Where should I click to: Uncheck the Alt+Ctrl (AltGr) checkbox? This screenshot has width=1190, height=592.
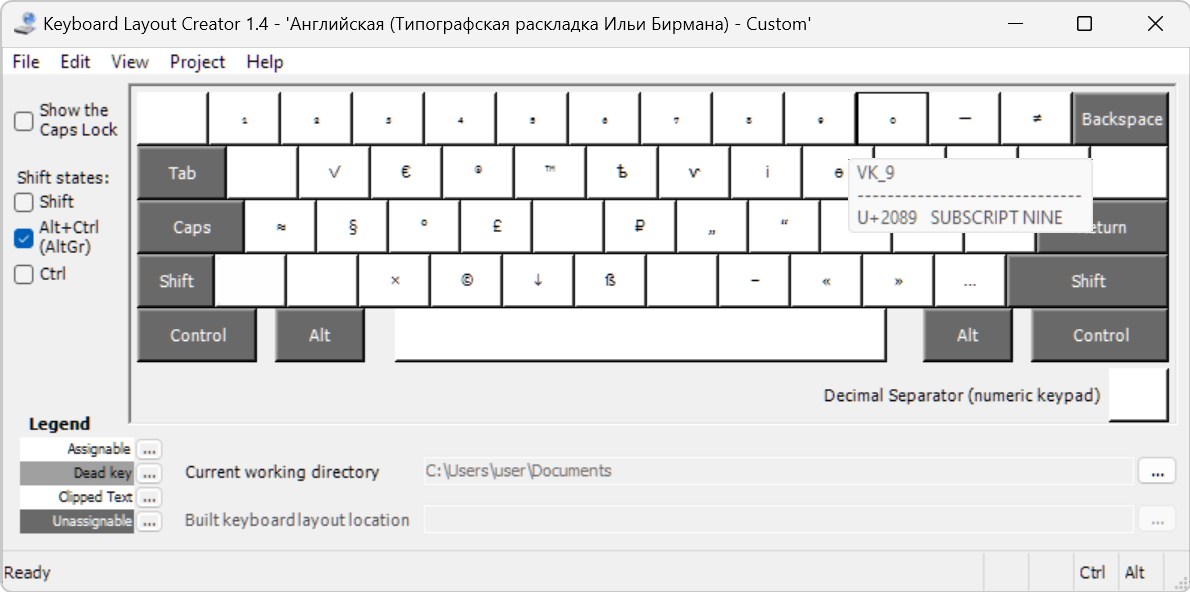24,238
